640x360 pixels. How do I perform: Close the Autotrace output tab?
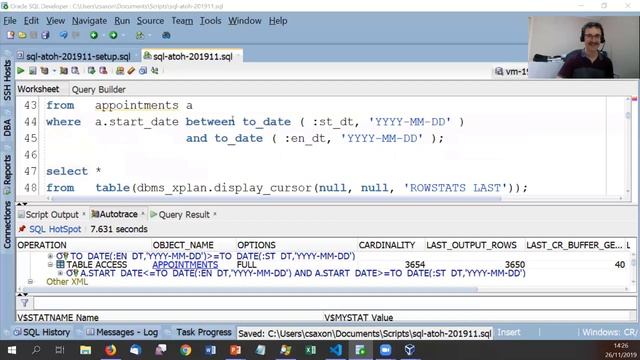coord(143,214)
